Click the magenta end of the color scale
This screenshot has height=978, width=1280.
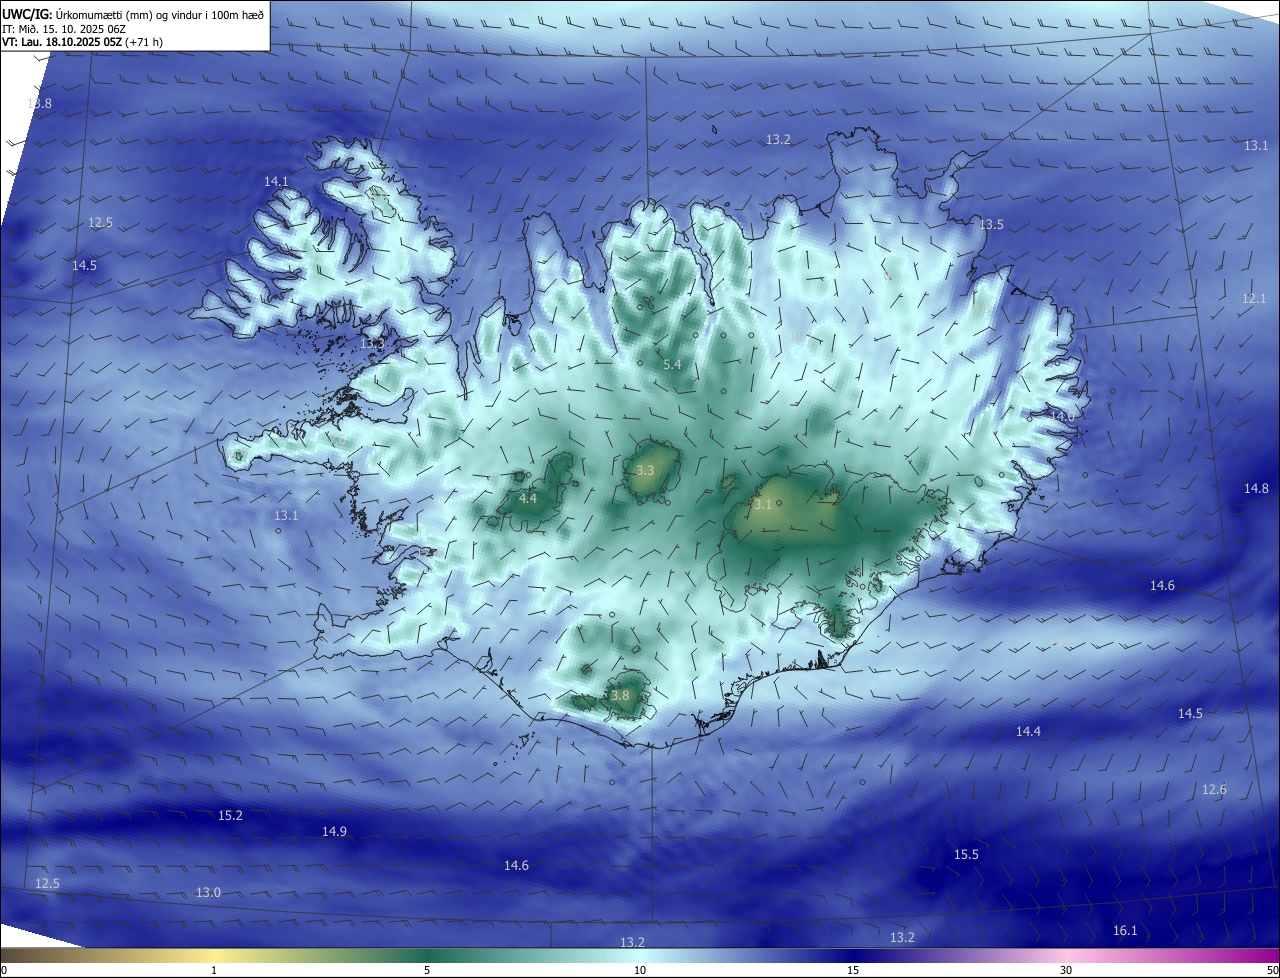[1260, 955]
